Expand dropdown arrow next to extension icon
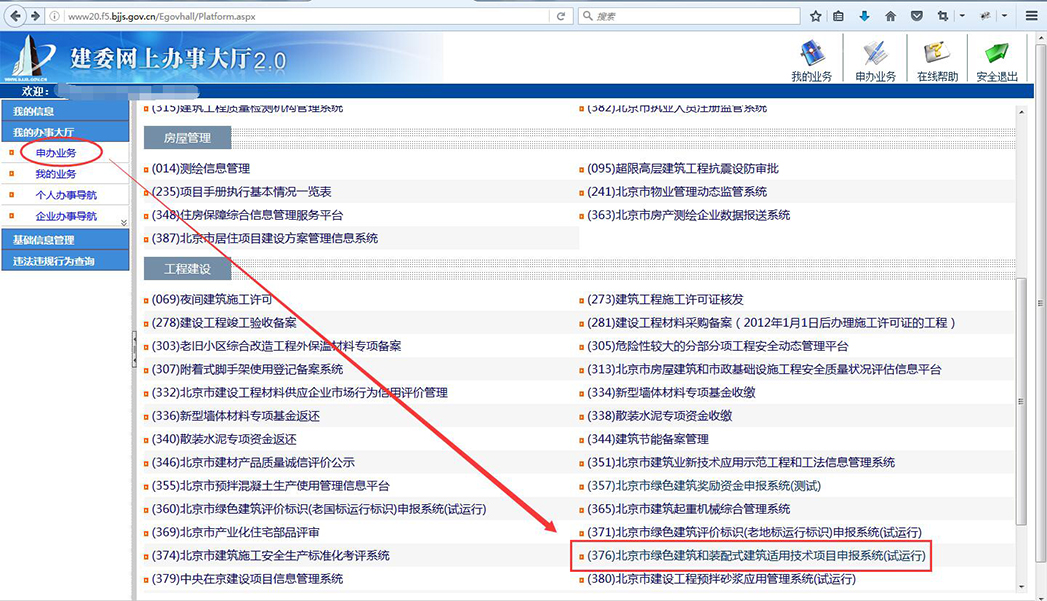The width and height of the screenshot is (1047, 601). [x=1004, y=16]
